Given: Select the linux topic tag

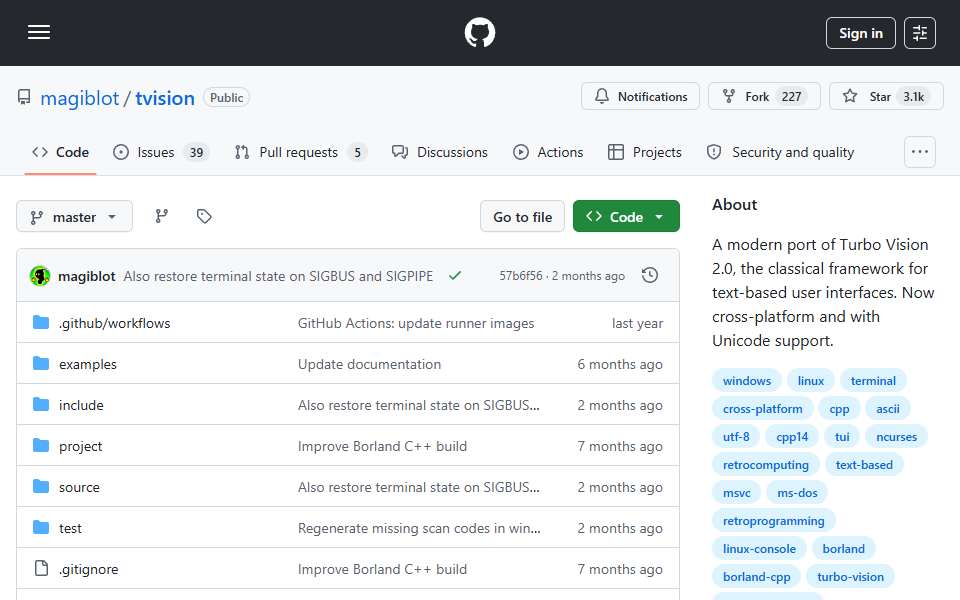Looking at the screenshot, I should tap(811, 381).
